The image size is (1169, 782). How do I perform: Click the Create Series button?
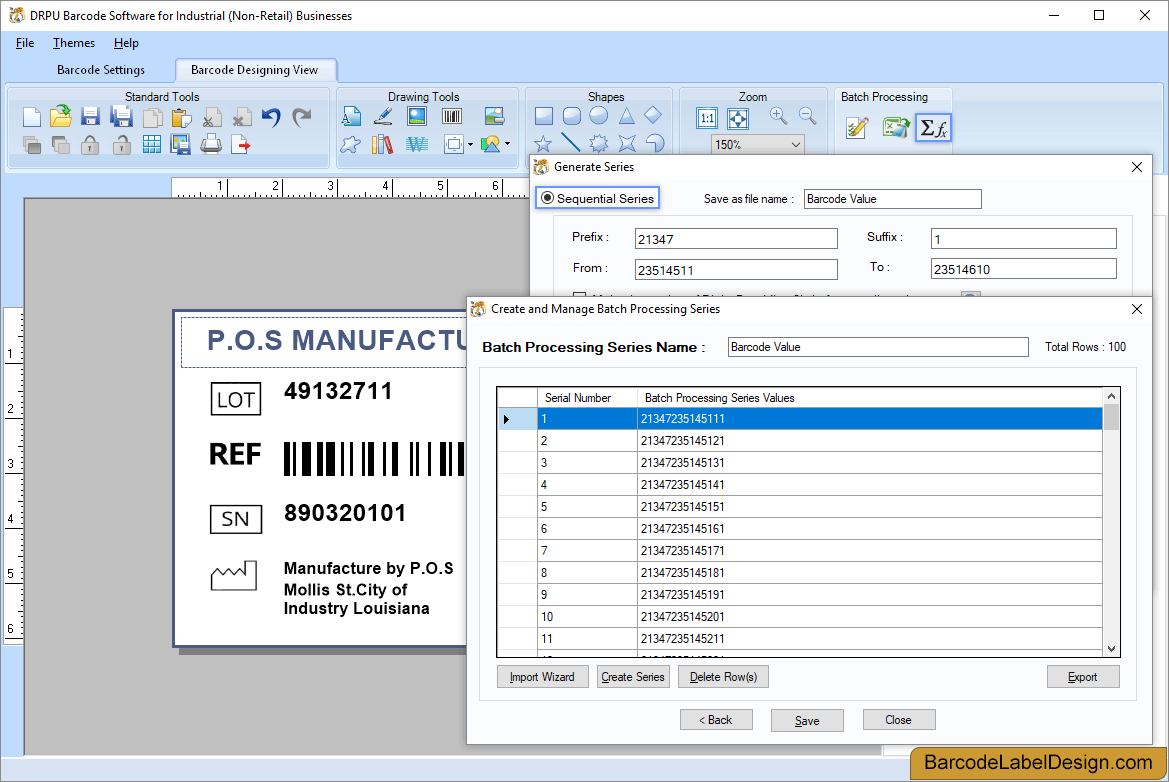coord(633,677)
